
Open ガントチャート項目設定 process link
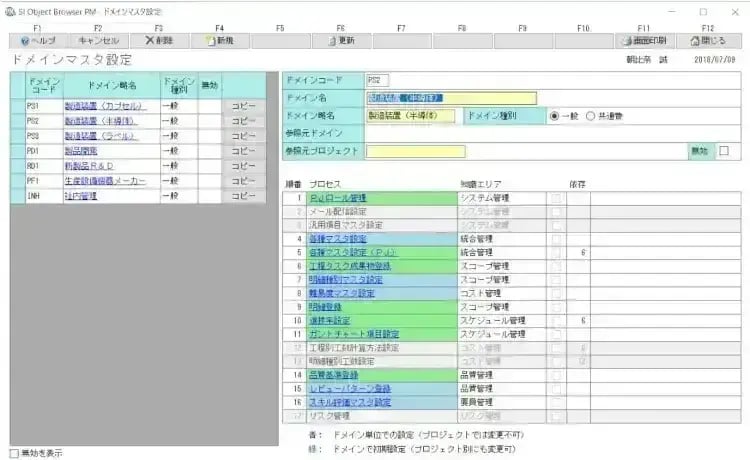[x=354, y=334]
